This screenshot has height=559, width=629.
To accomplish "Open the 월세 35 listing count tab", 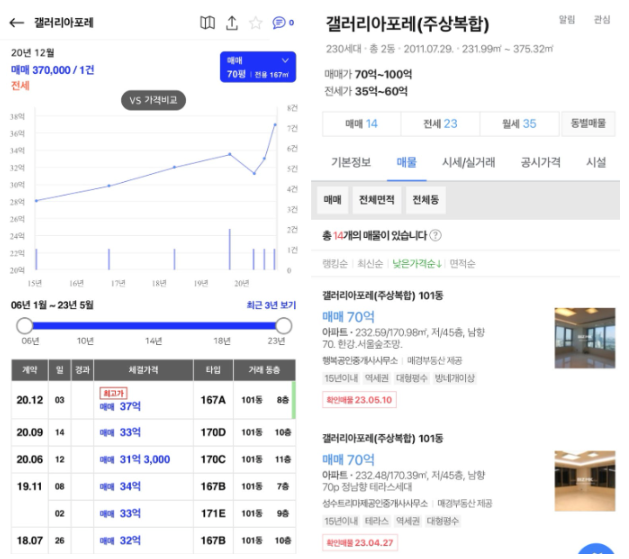I will click(x=519, y=124).
